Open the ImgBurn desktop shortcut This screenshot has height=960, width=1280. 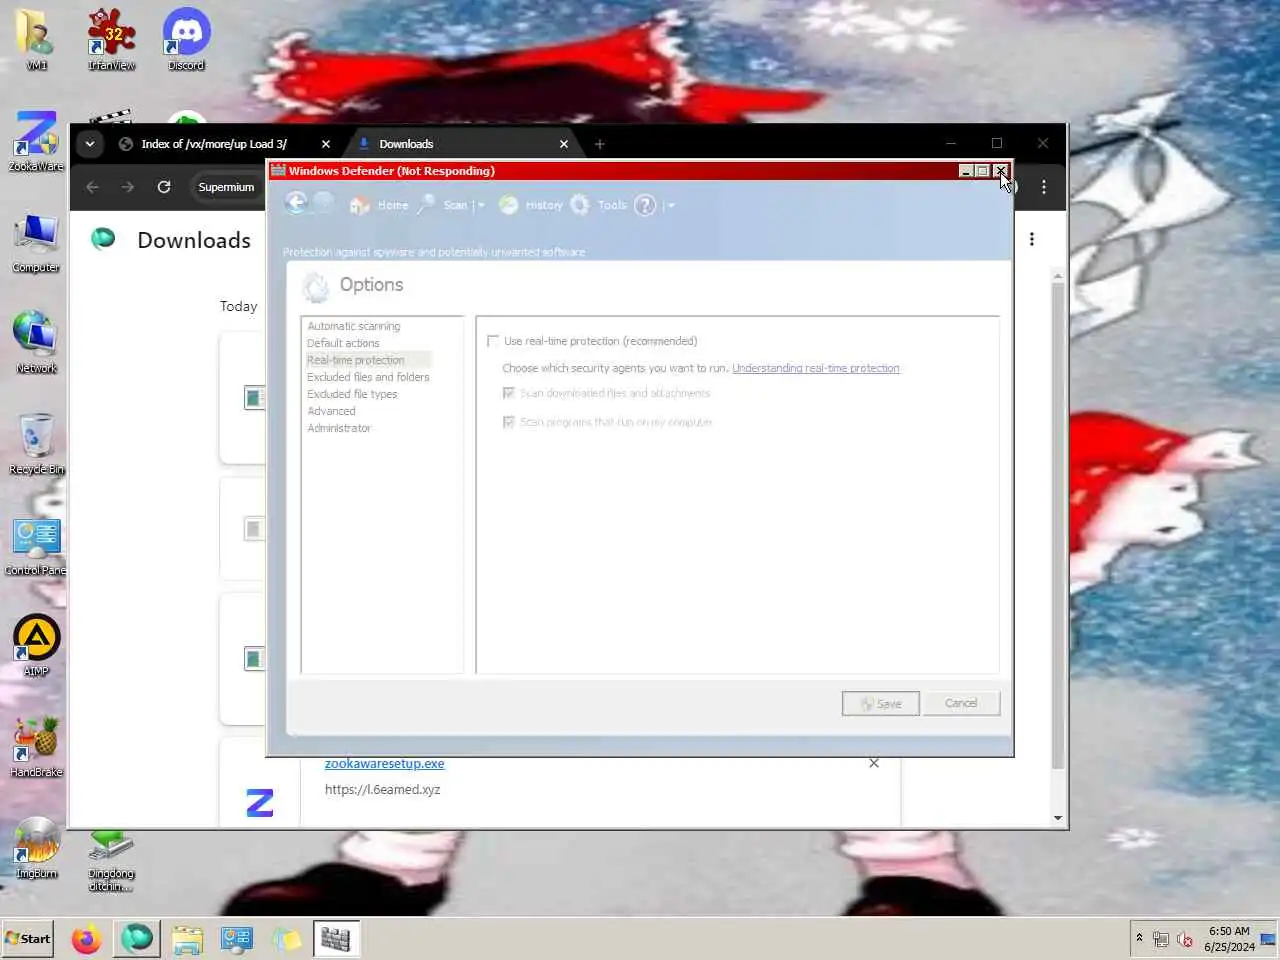(36, 847)
